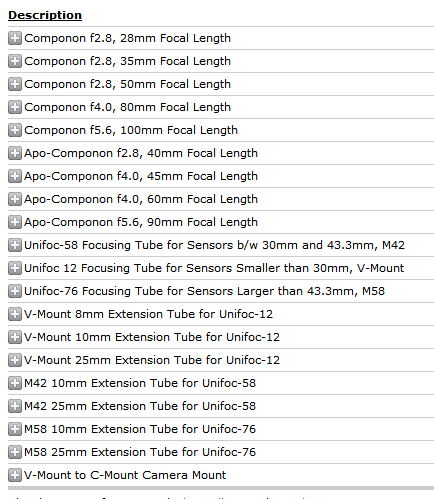Click plus icon next to V-Mount 10mm Extension Tube

pos(15,337)
